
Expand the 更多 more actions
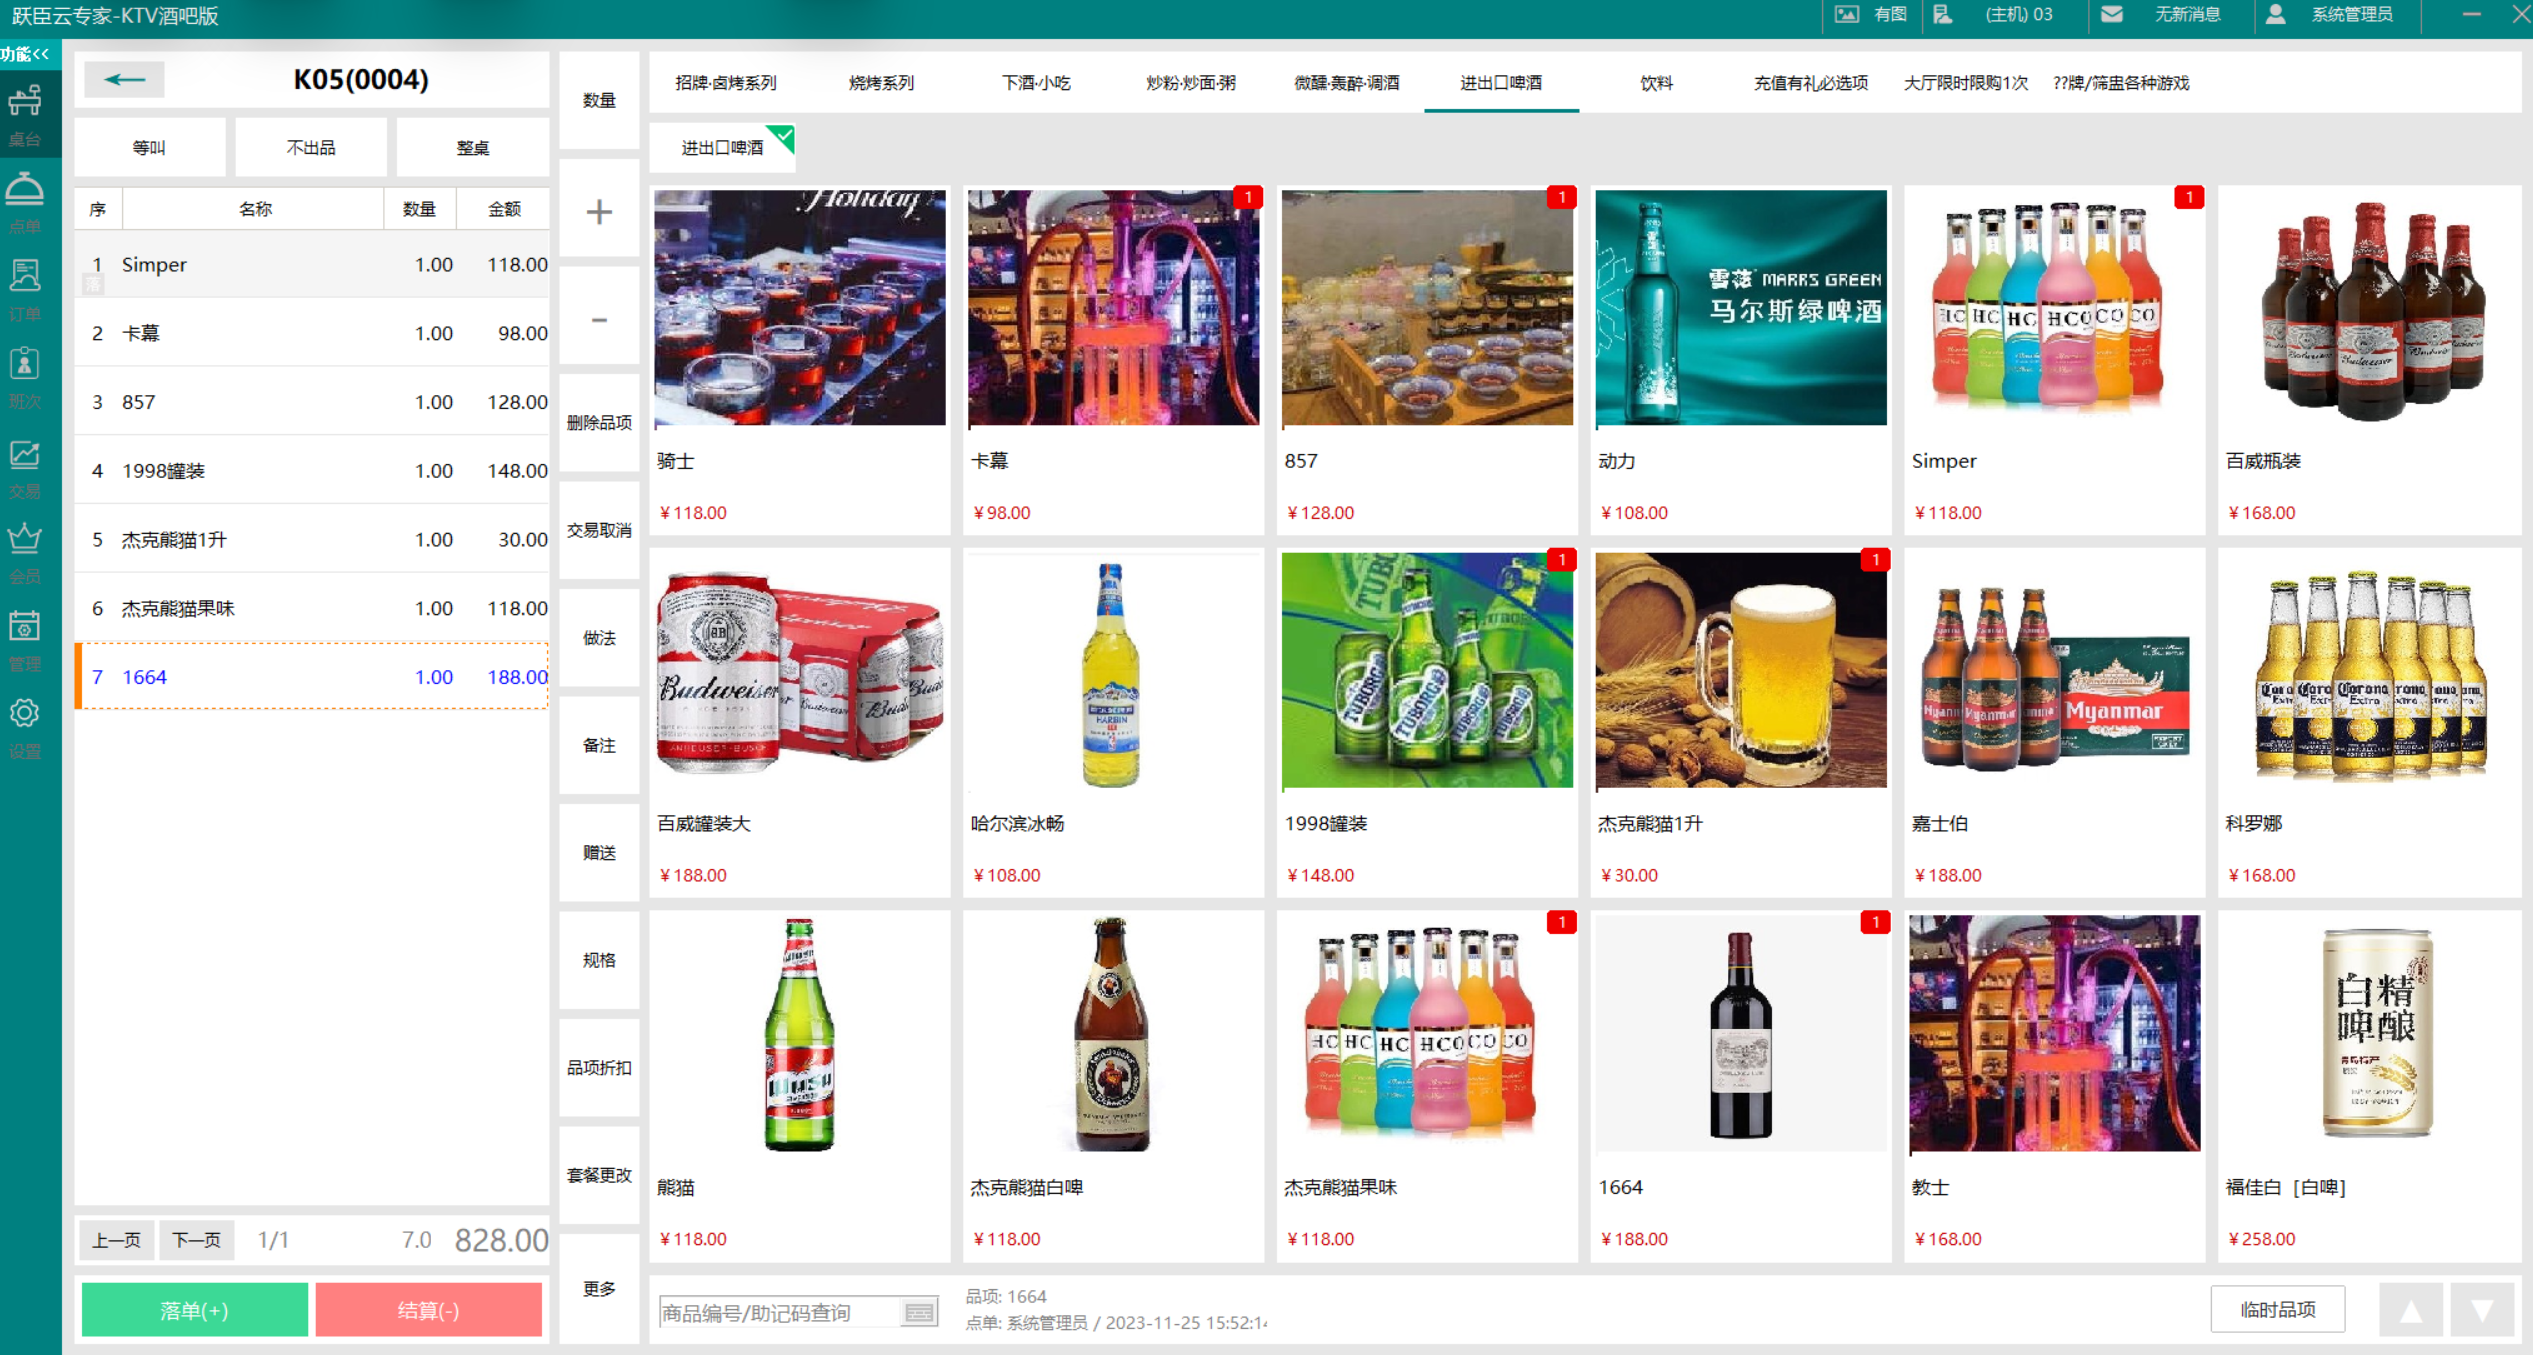tap(599, 1288)
